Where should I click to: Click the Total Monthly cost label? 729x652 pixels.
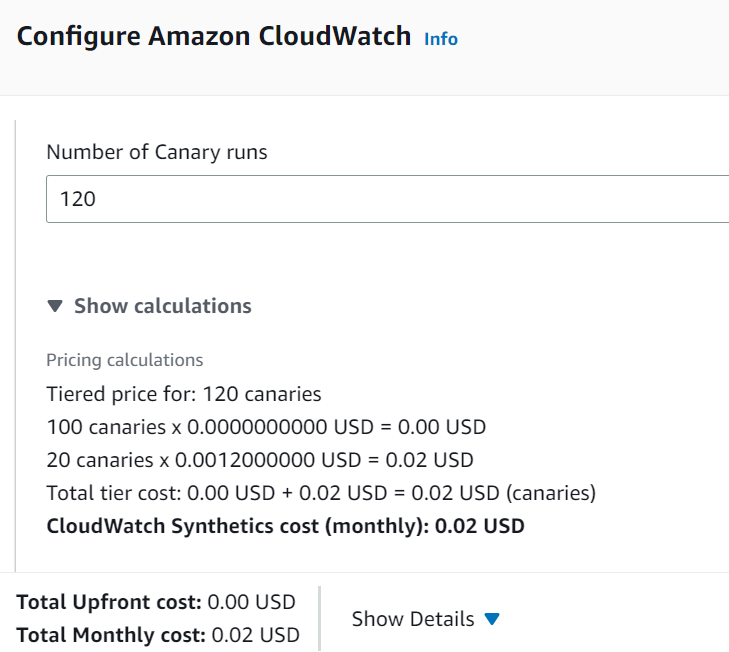[110, 634]
